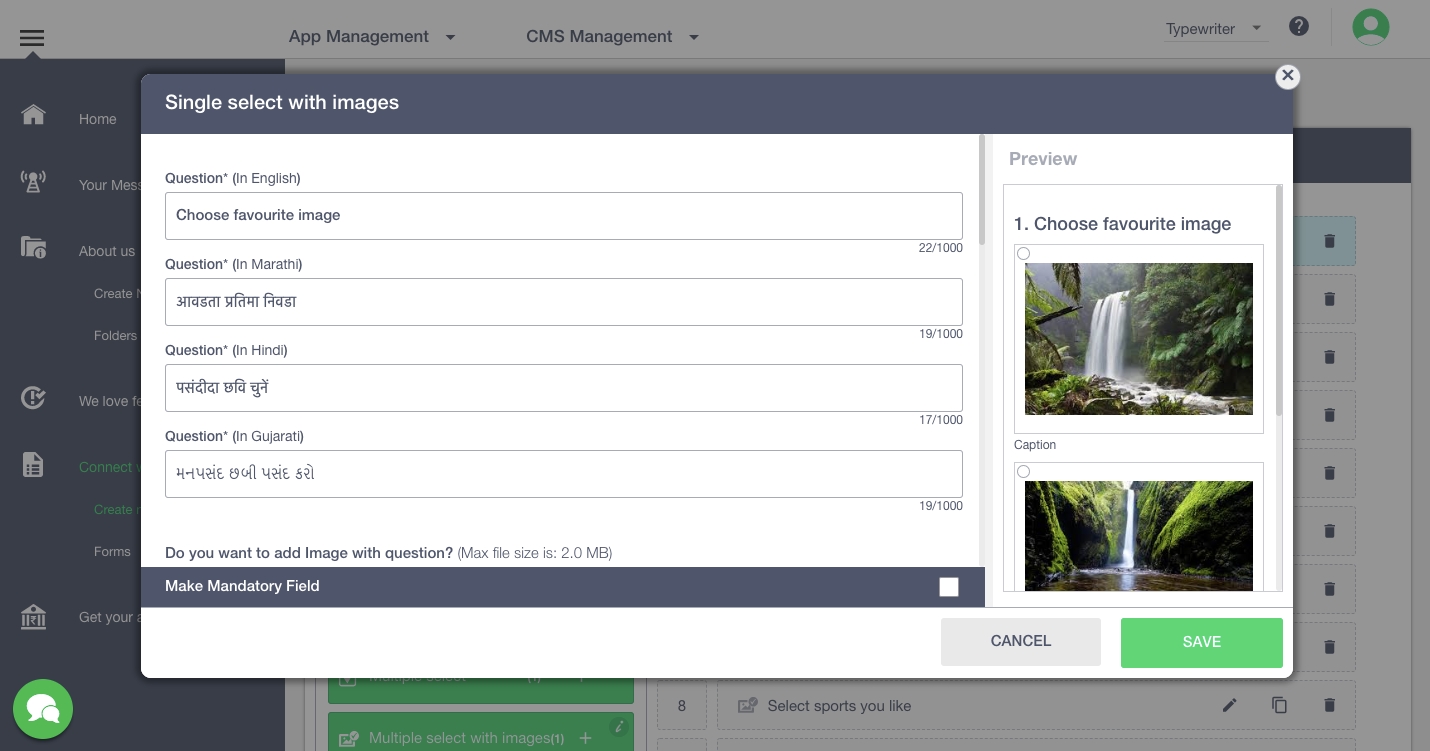1430x751 pixels.
Task: Click the Home icon in sidebar
Action: point(33,115)
